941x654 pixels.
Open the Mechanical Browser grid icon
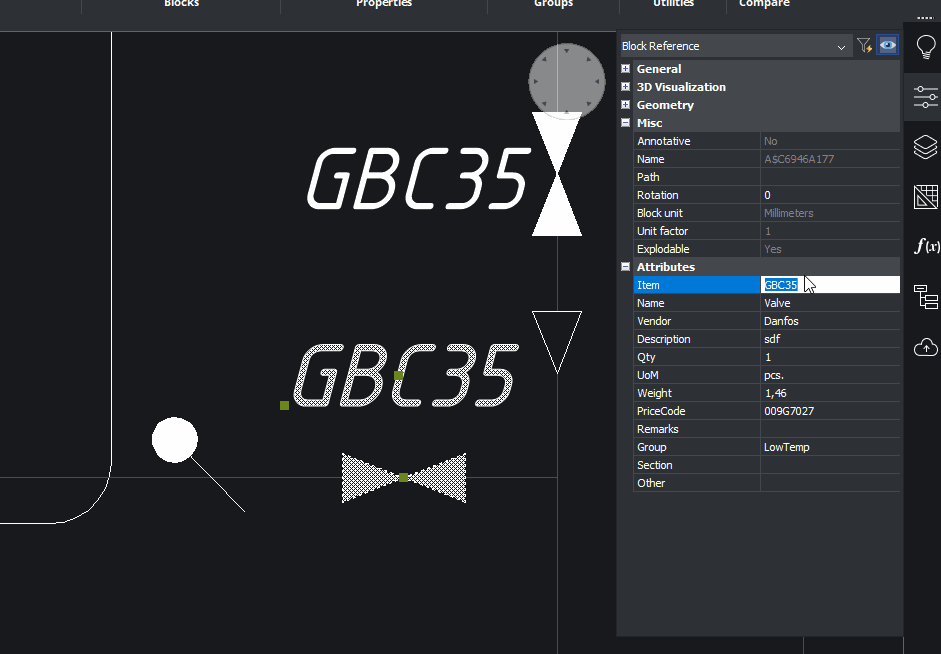tap(925, 197)
